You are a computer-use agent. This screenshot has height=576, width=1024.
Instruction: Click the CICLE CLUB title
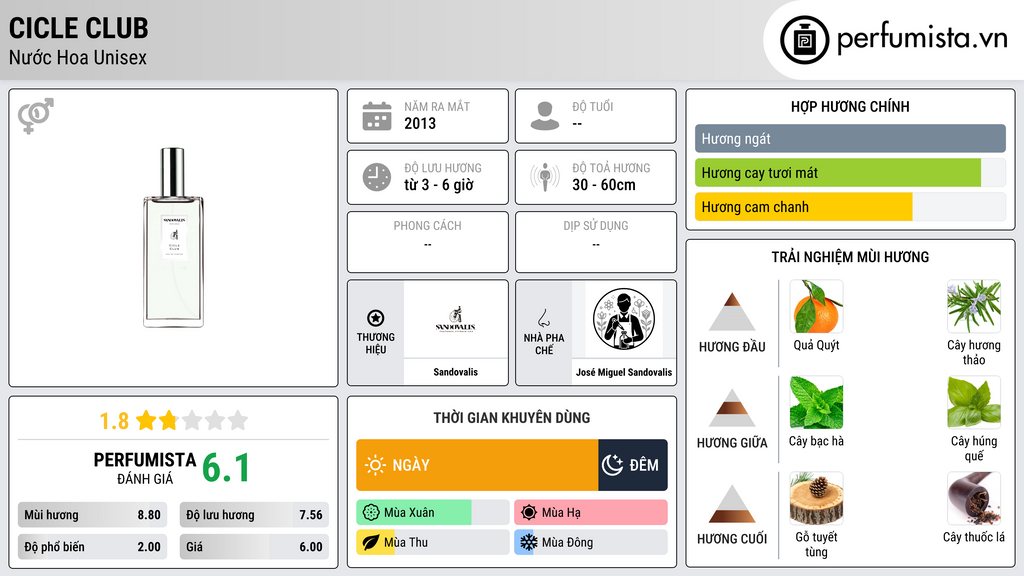pos(78,28)
